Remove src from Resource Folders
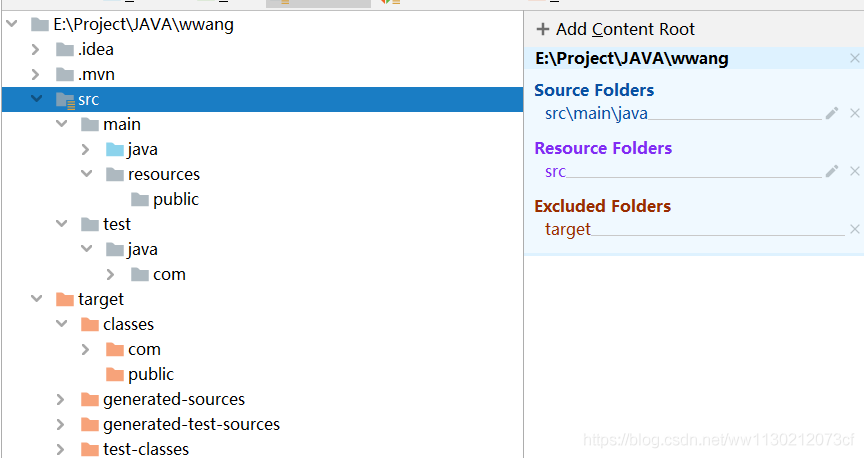This screenshot has height=458, width=864. click(855, 171)
